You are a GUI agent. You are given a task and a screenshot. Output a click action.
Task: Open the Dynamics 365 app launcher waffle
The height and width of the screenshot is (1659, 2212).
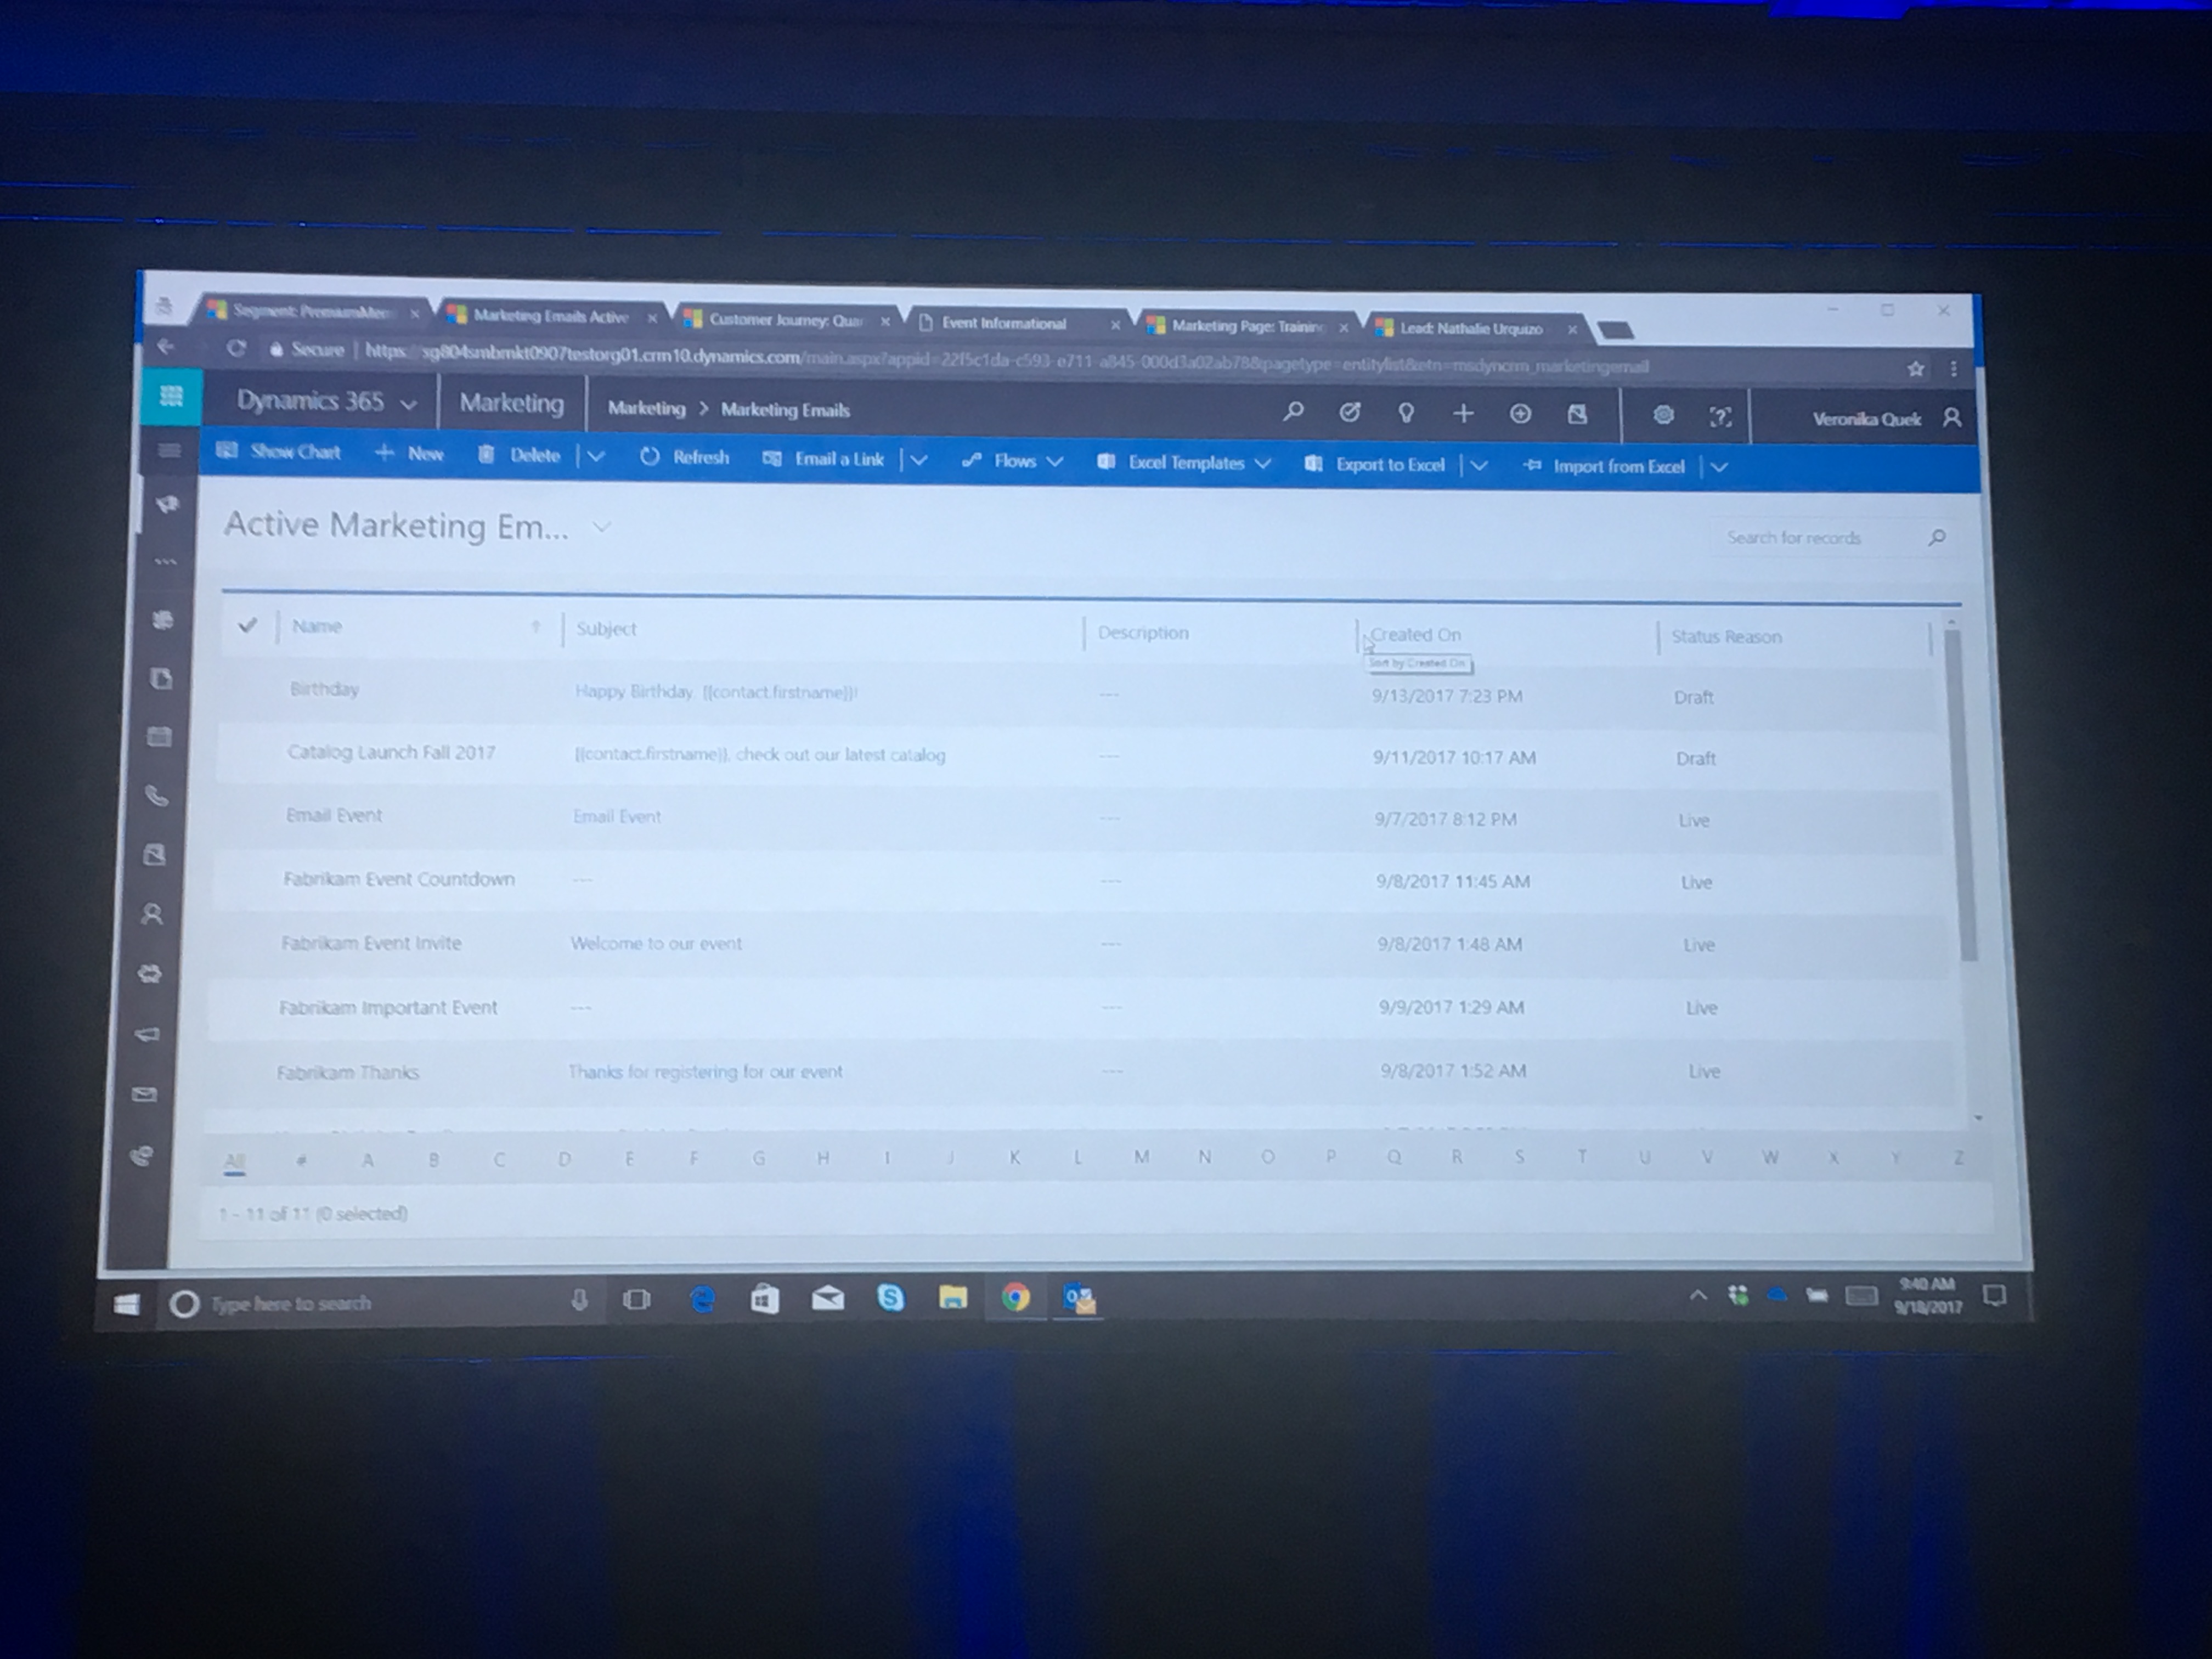[171, 396]
